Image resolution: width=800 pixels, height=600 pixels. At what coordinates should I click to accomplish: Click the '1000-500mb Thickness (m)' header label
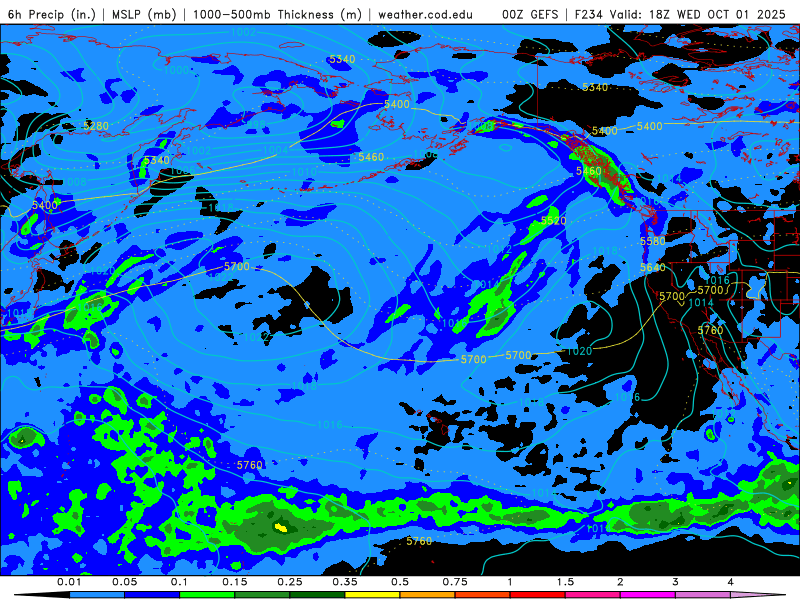tap(277, 14)
